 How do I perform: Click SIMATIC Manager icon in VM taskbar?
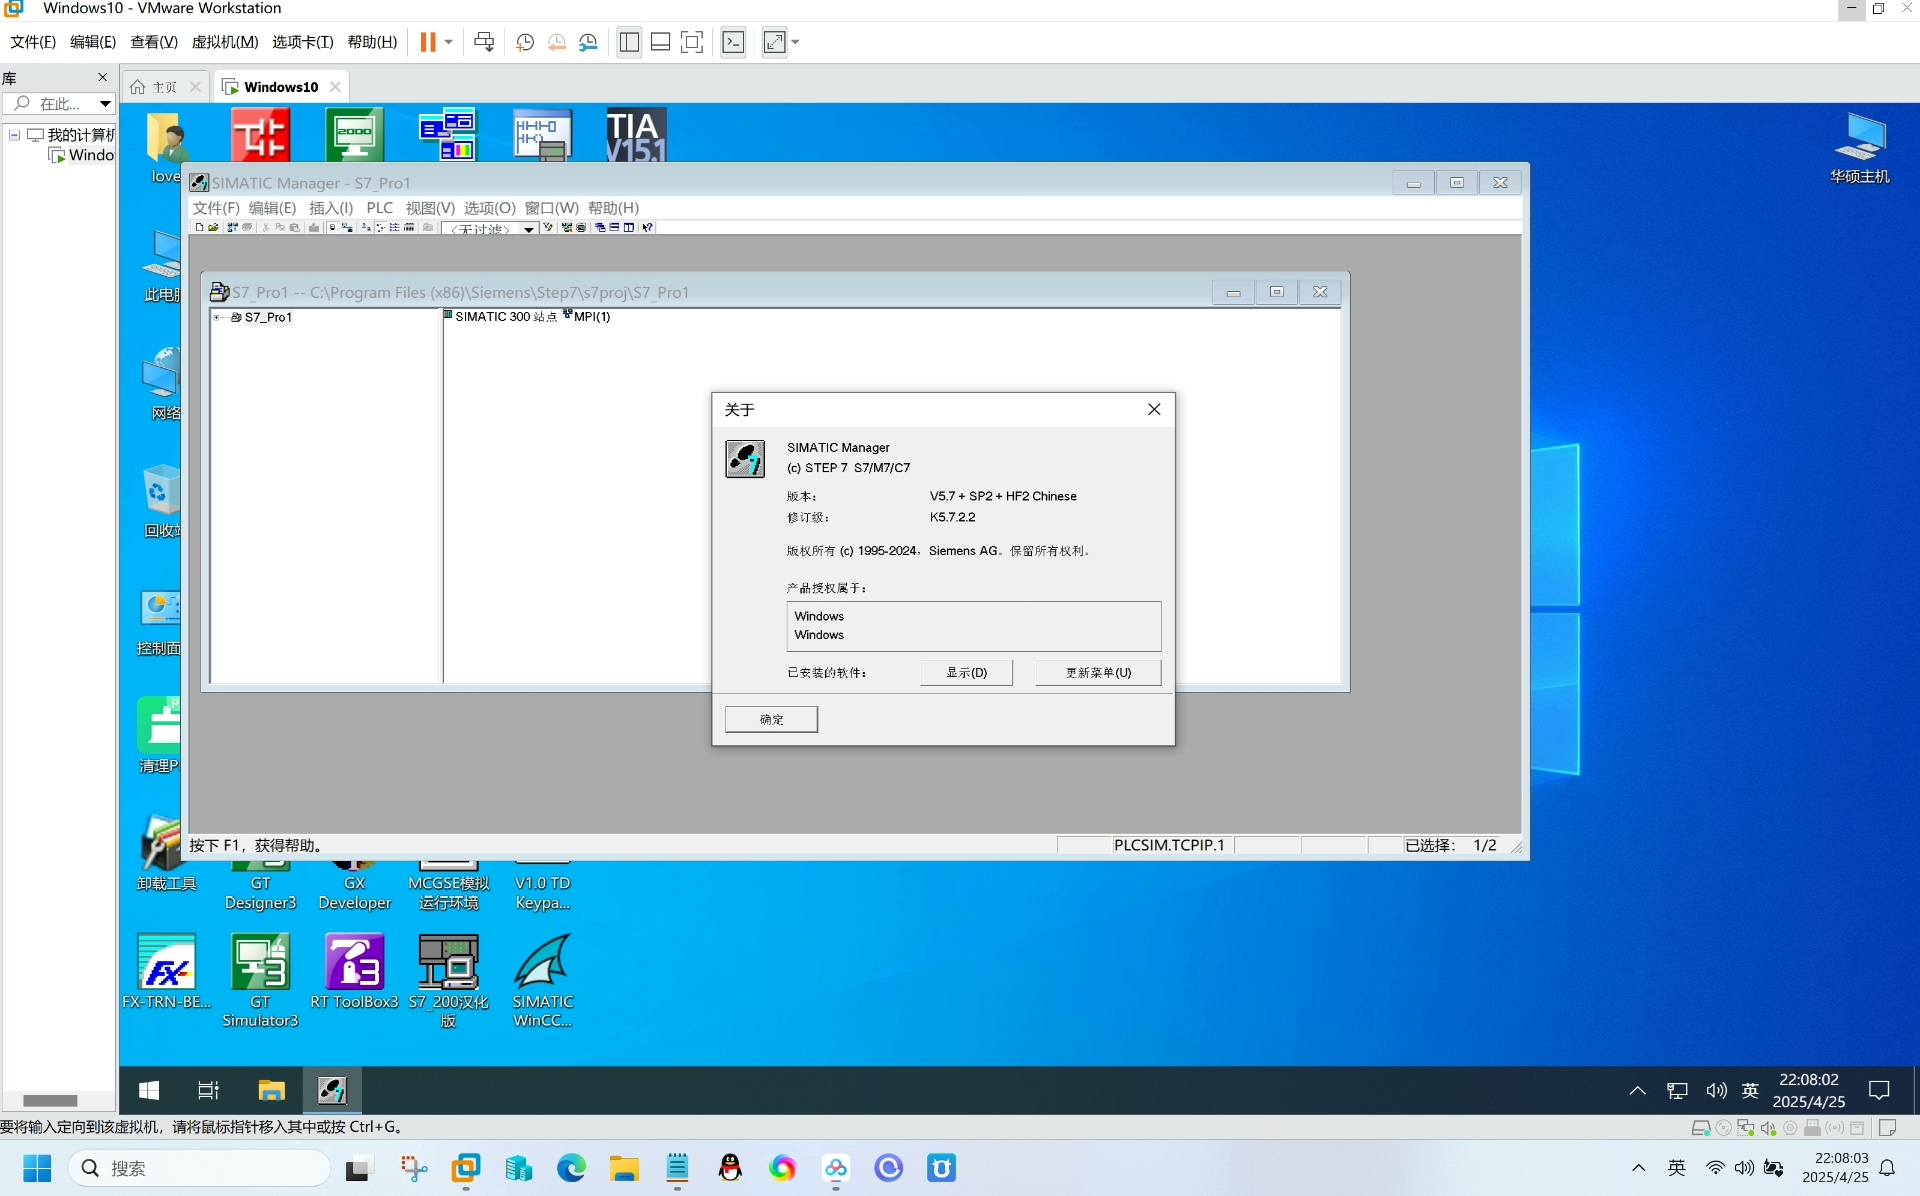331,1090
